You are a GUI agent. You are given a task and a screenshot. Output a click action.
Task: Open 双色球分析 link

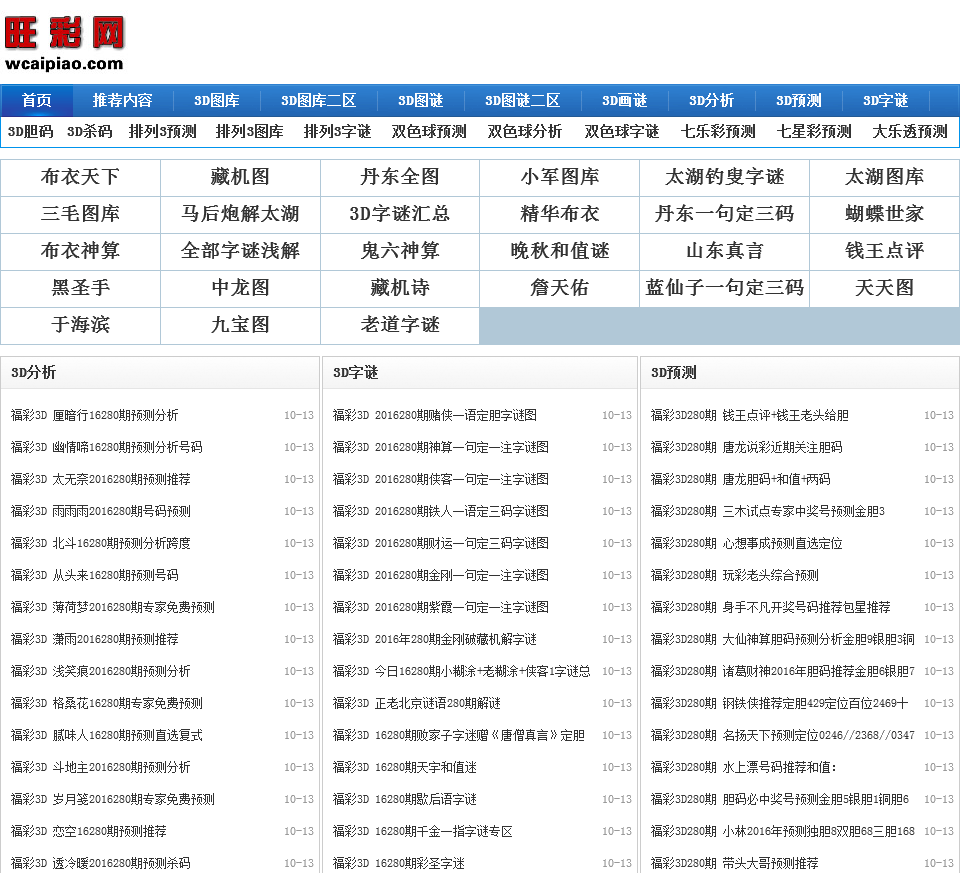tap(525, 132)
